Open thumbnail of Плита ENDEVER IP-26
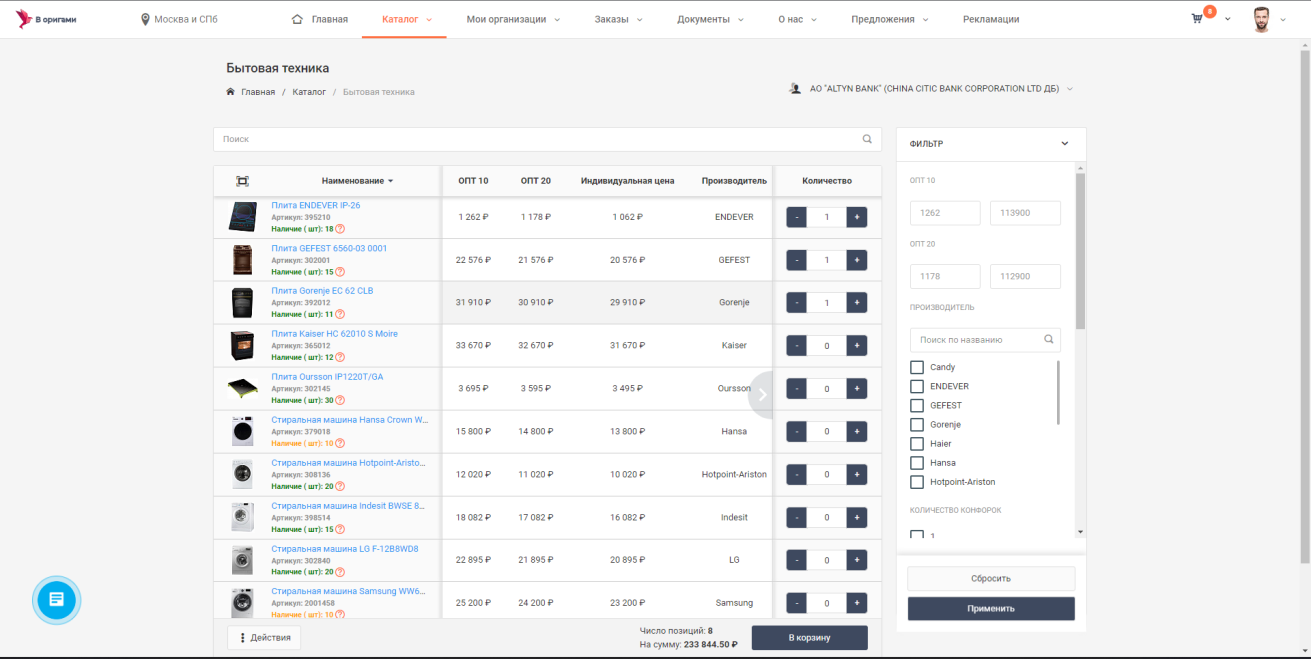The image size is (1311, 659). click(242, 217)
